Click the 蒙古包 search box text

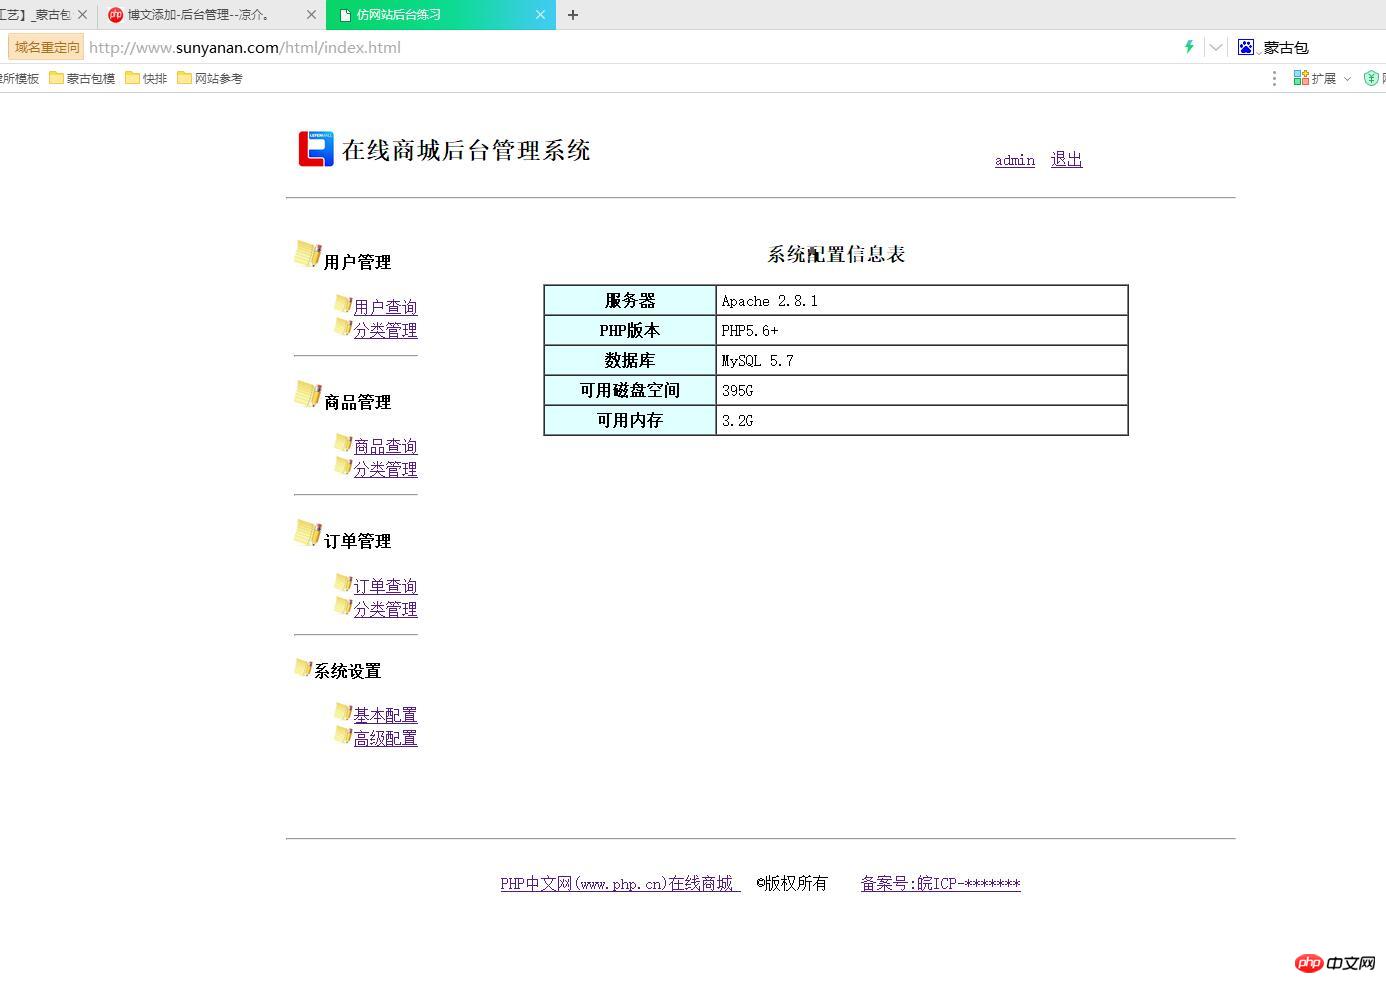pyautogui.click(x=1286, y=47)
